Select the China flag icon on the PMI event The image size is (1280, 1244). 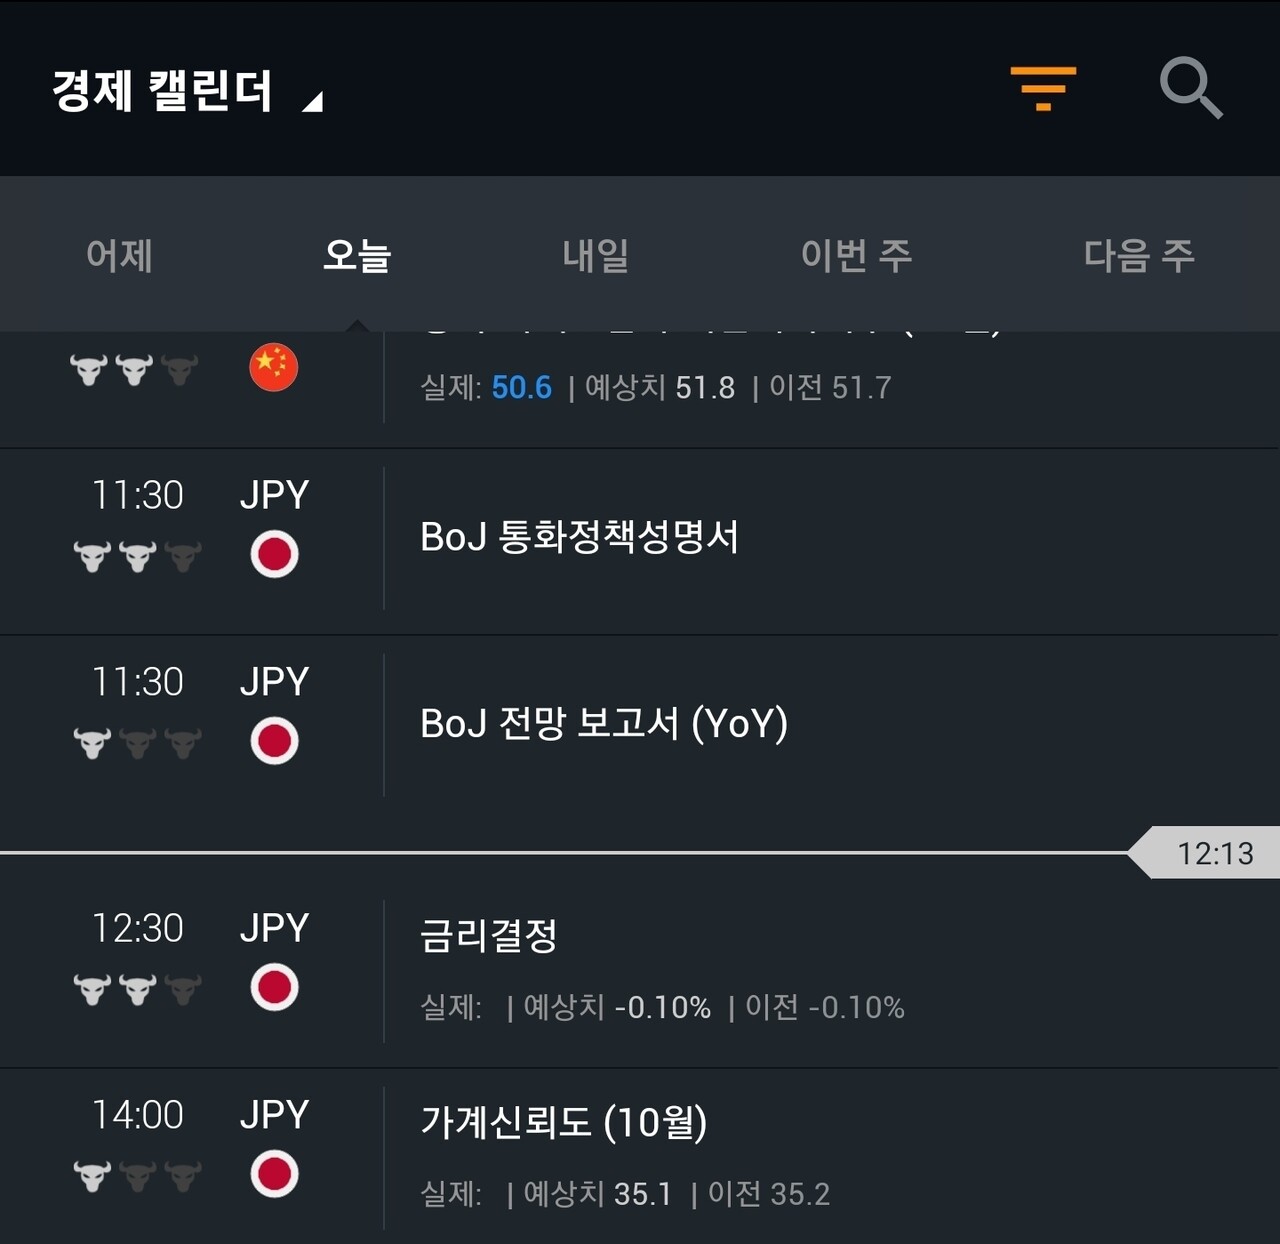pyautogui.click(x=273, y=367)
